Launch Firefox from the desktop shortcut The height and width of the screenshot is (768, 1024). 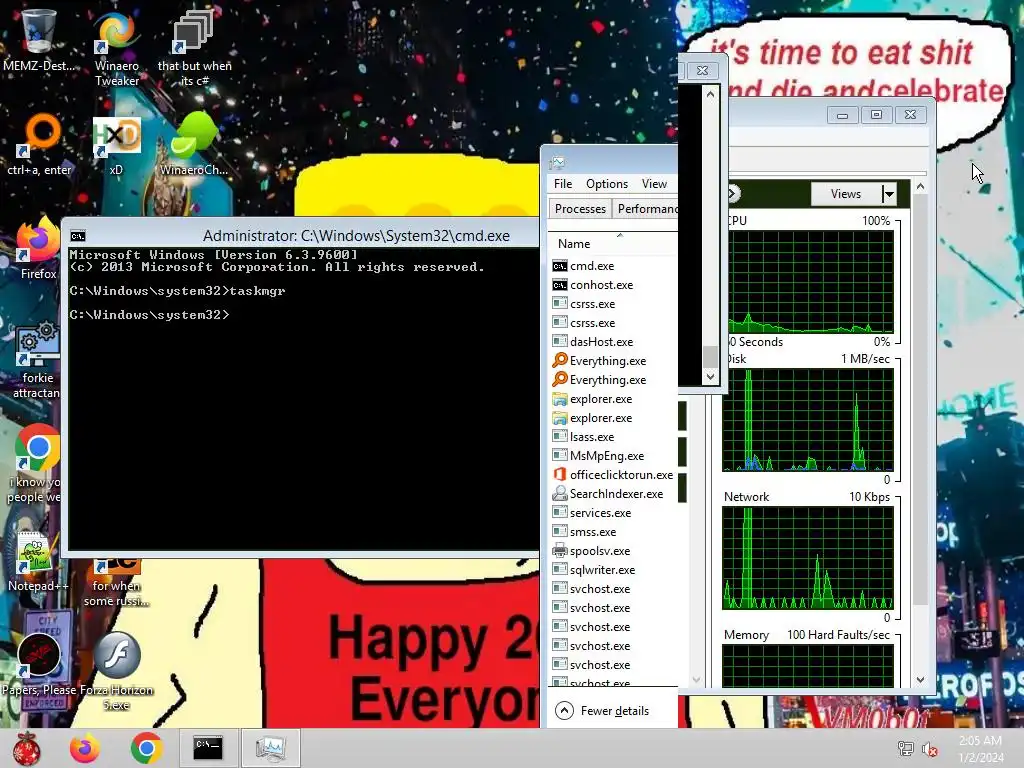click(x=38, y=248)
